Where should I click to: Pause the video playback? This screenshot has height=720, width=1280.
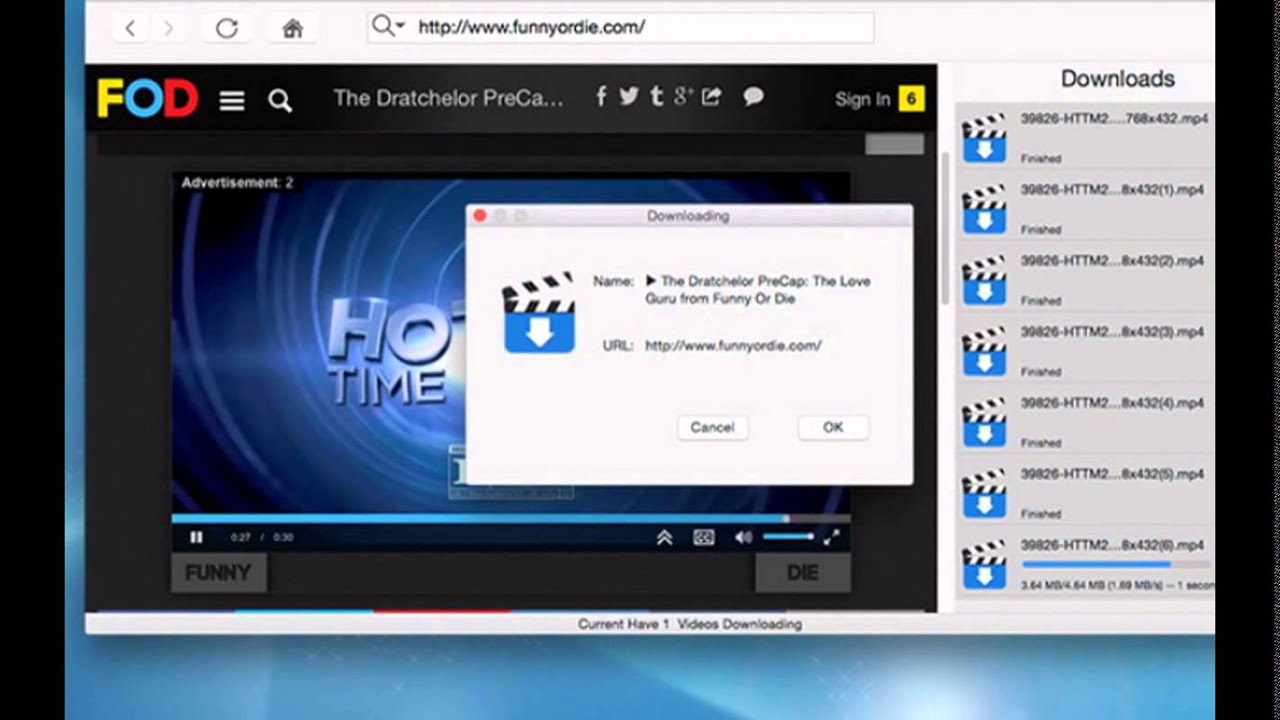(x=196, y=537)
